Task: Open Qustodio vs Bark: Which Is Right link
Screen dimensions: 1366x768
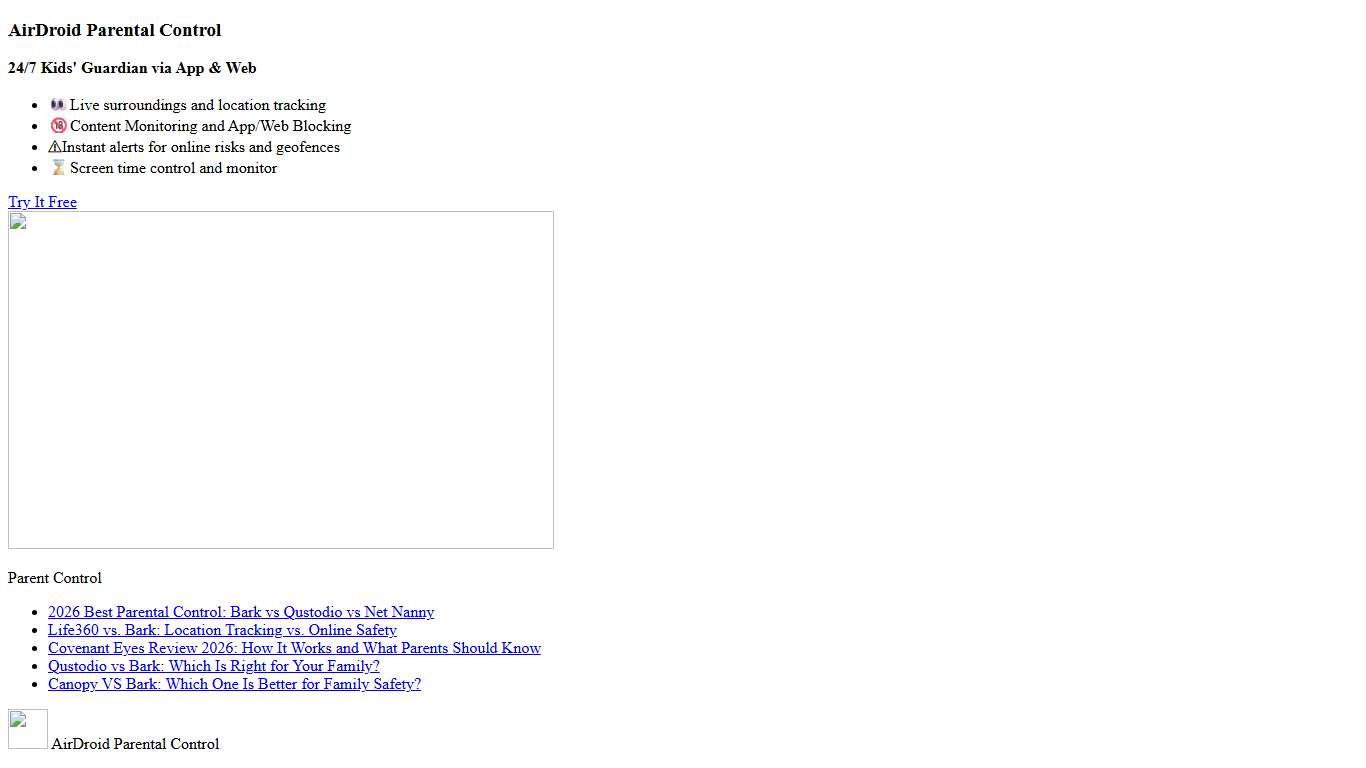Action: click(x=214, y=666)
